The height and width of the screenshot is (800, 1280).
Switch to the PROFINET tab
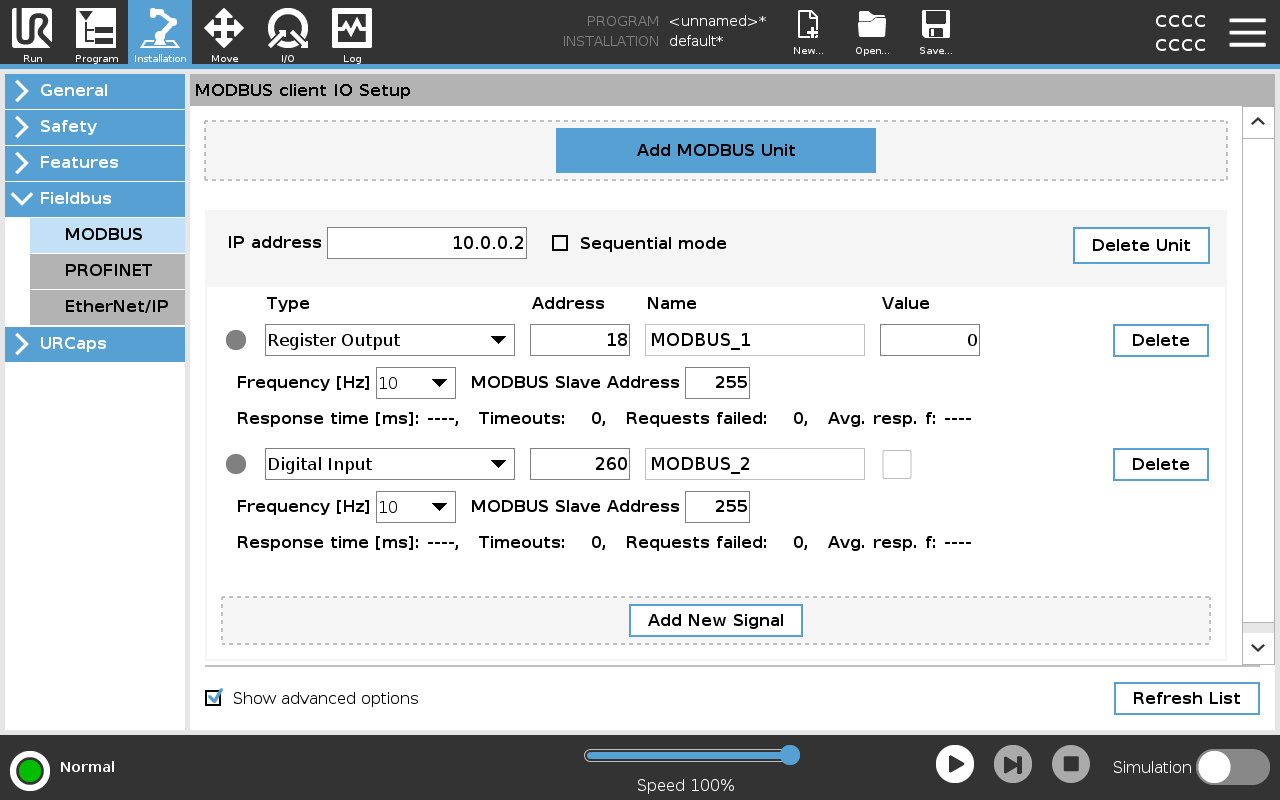tap(106, 270)
